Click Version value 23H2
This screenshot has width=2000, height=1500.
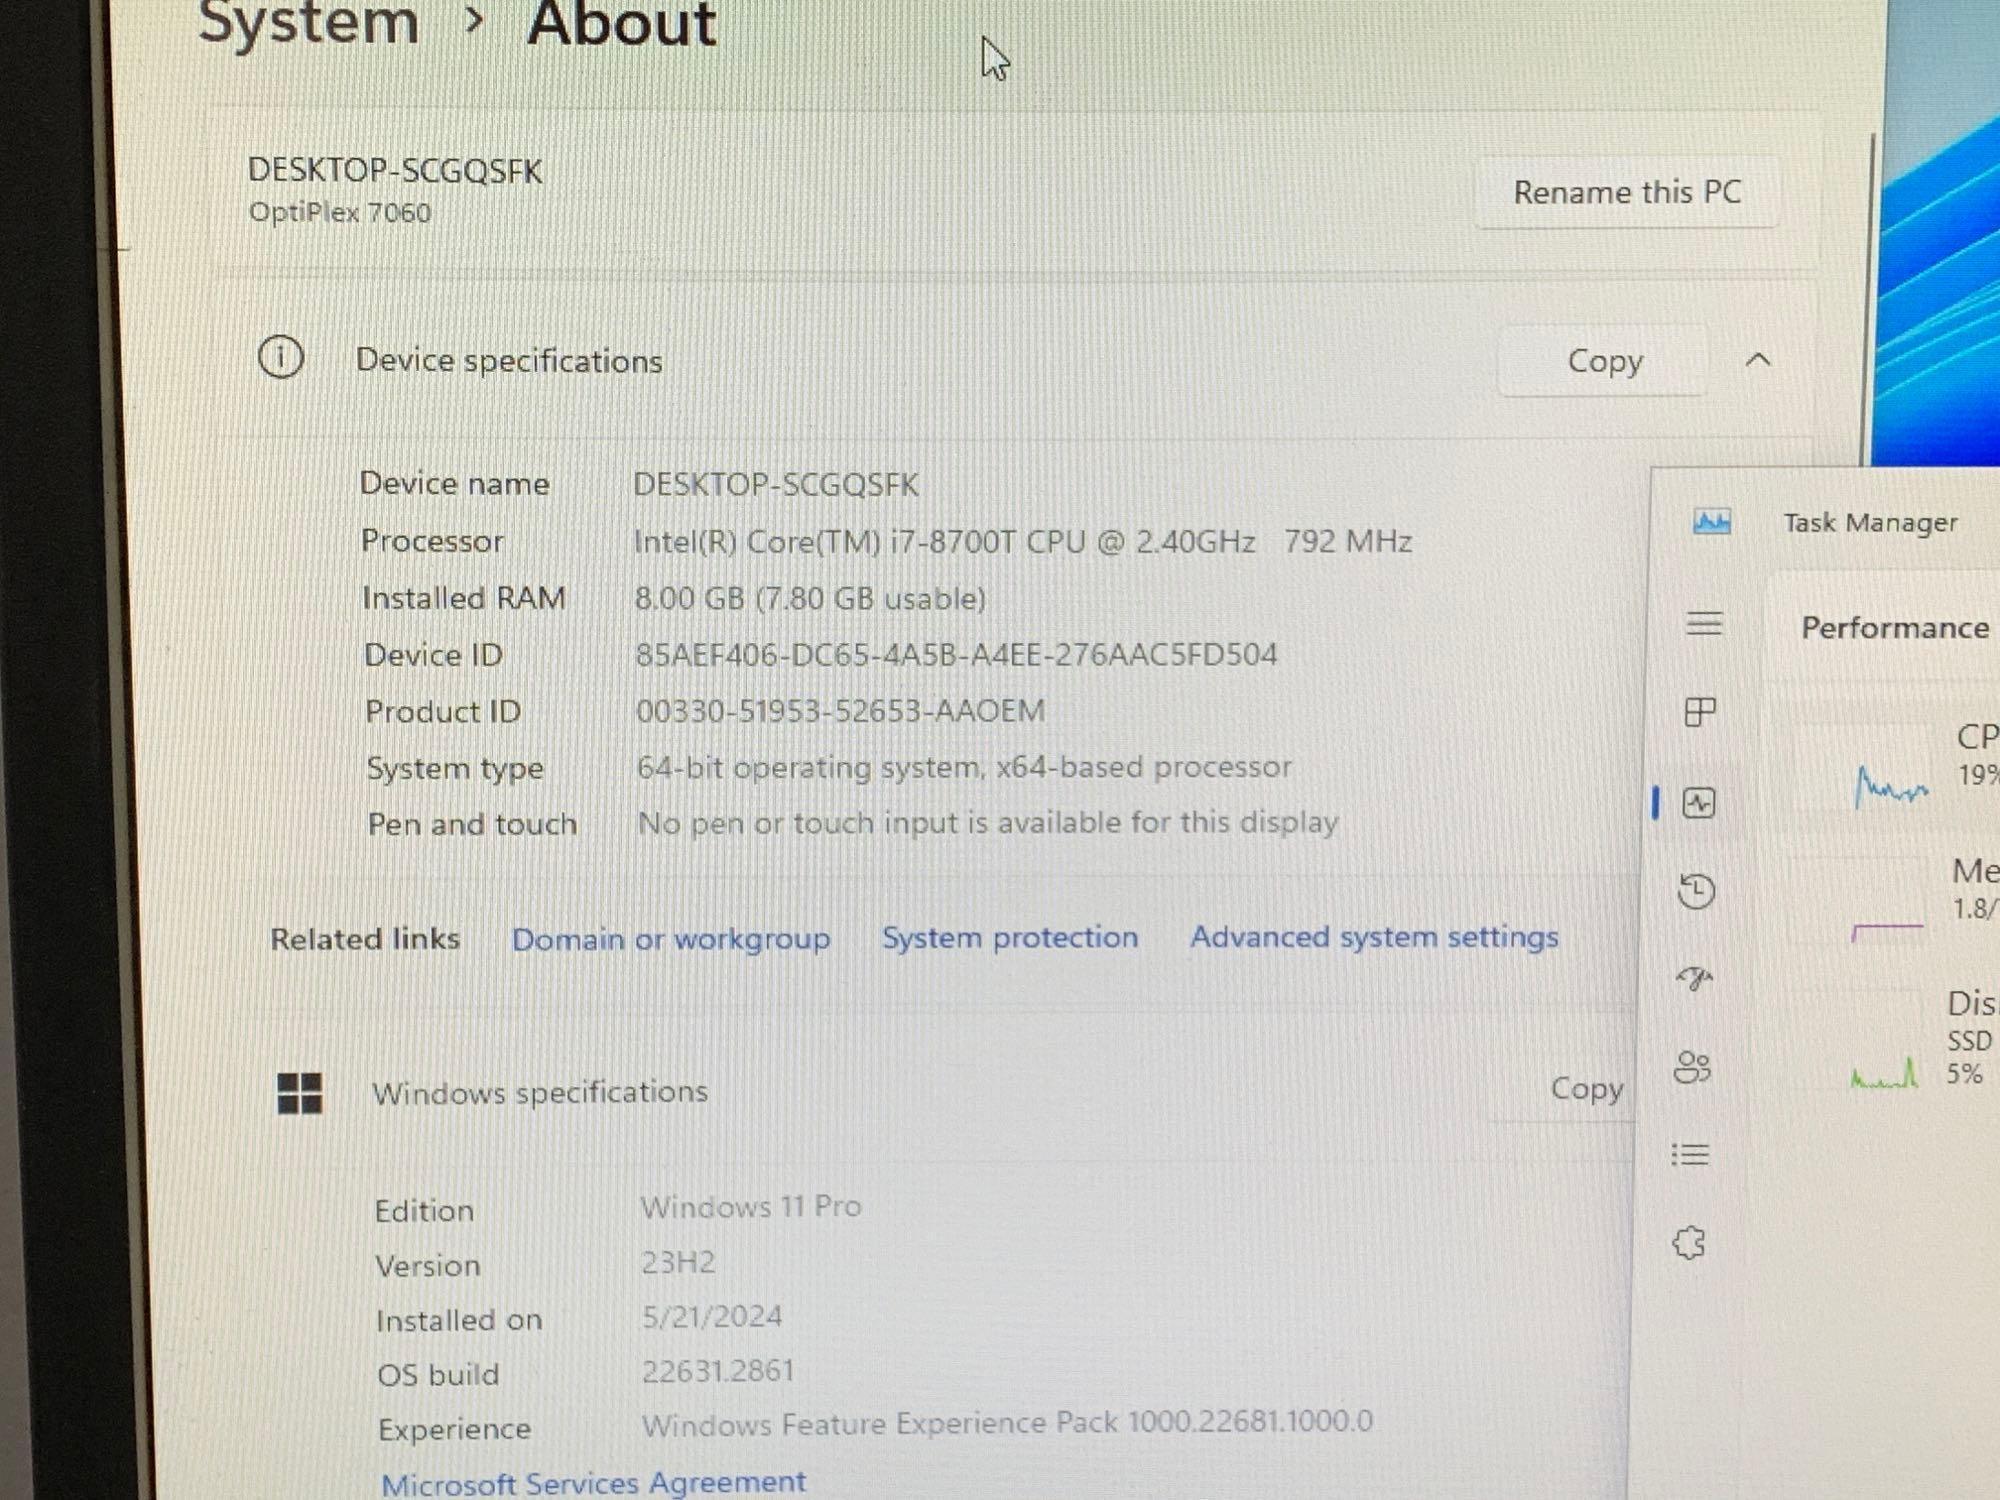[678, 1262]
